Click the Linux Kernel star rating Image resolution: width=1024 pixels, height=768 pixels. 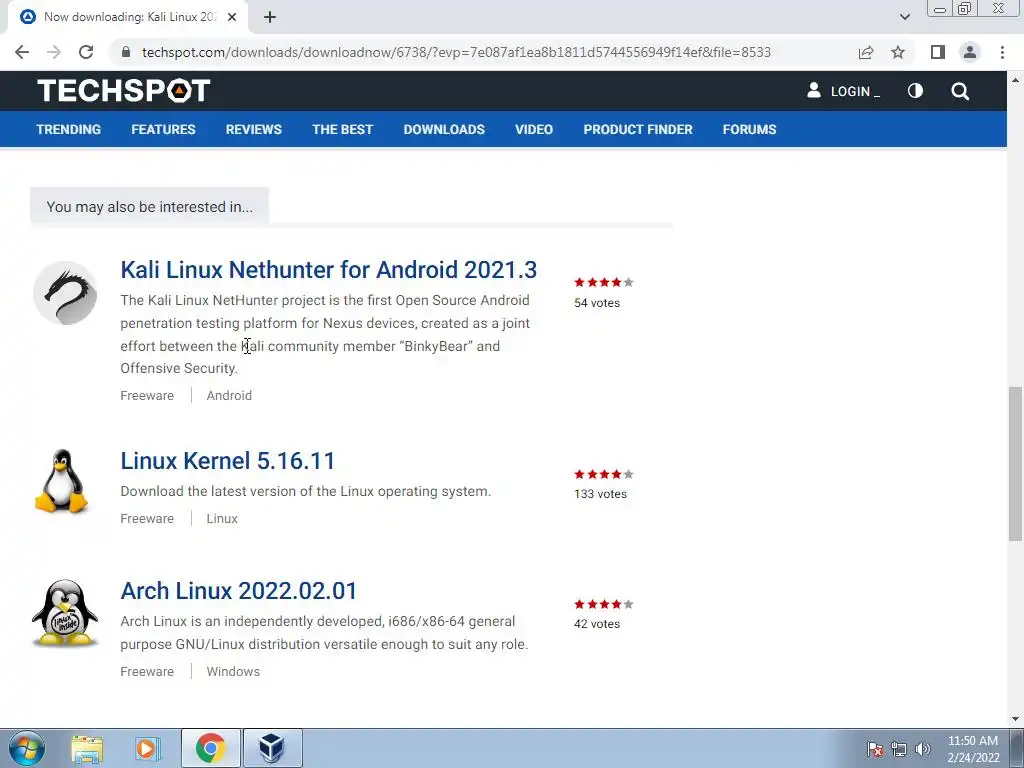603,474
